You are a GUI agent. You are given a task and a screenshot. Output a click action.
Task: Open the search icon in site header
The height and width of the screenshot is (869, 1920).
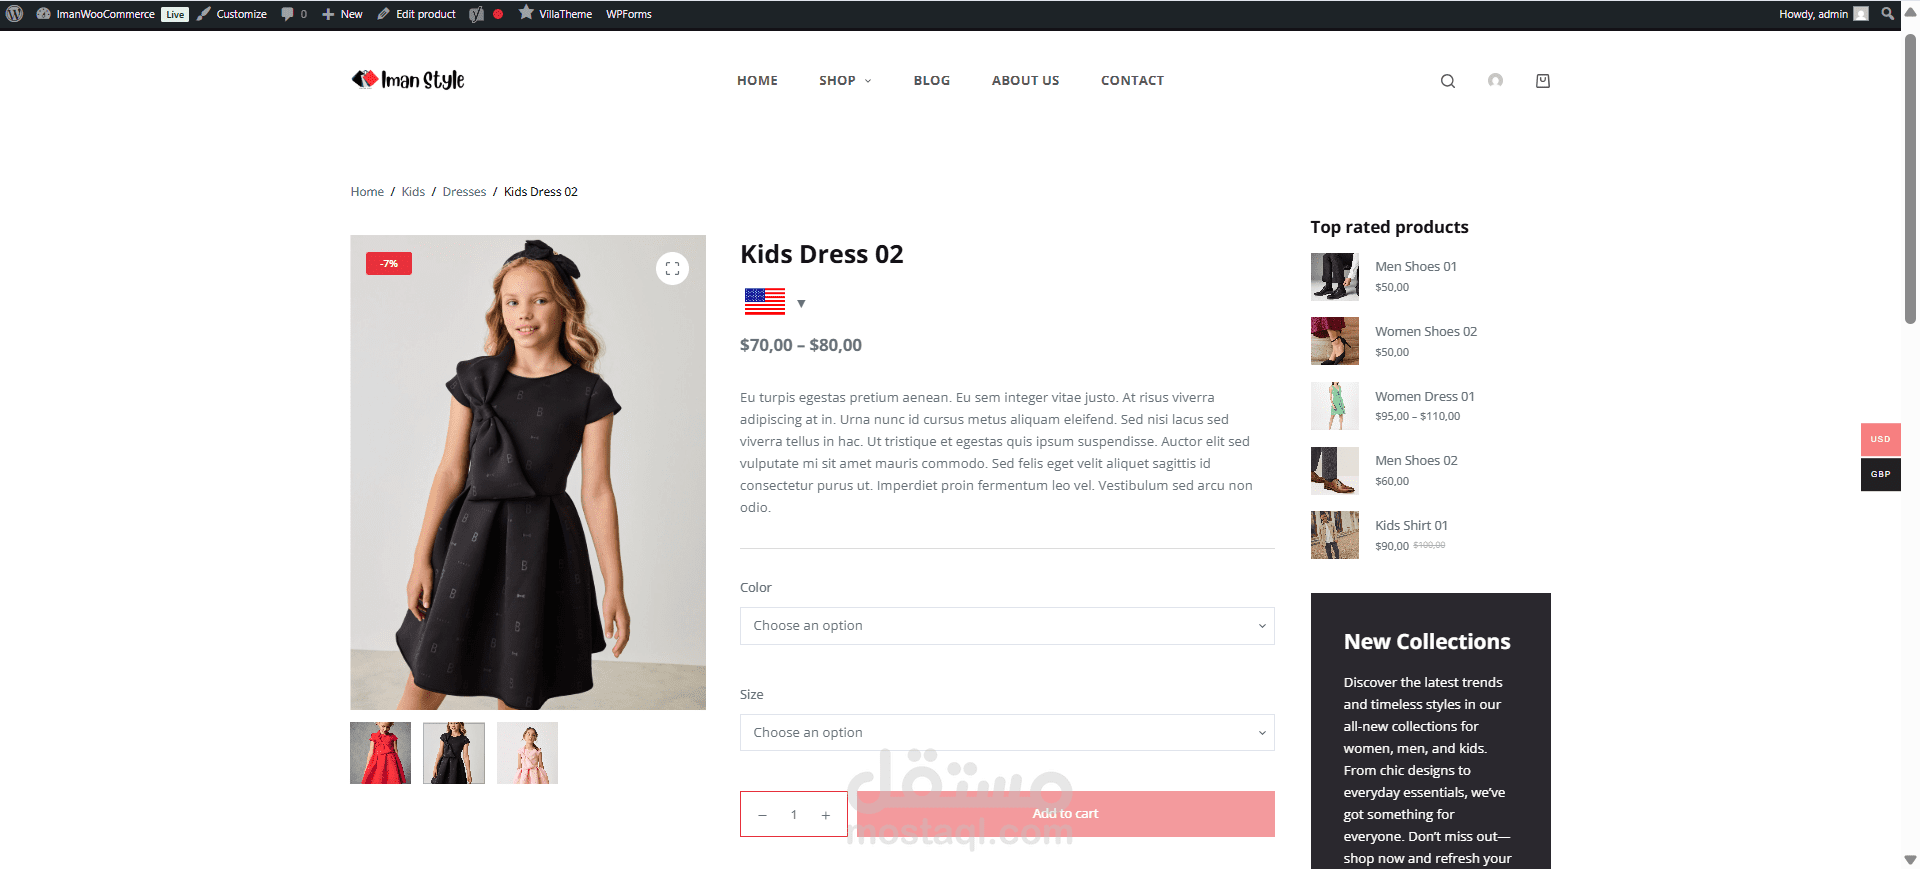tap(1447, 81)
